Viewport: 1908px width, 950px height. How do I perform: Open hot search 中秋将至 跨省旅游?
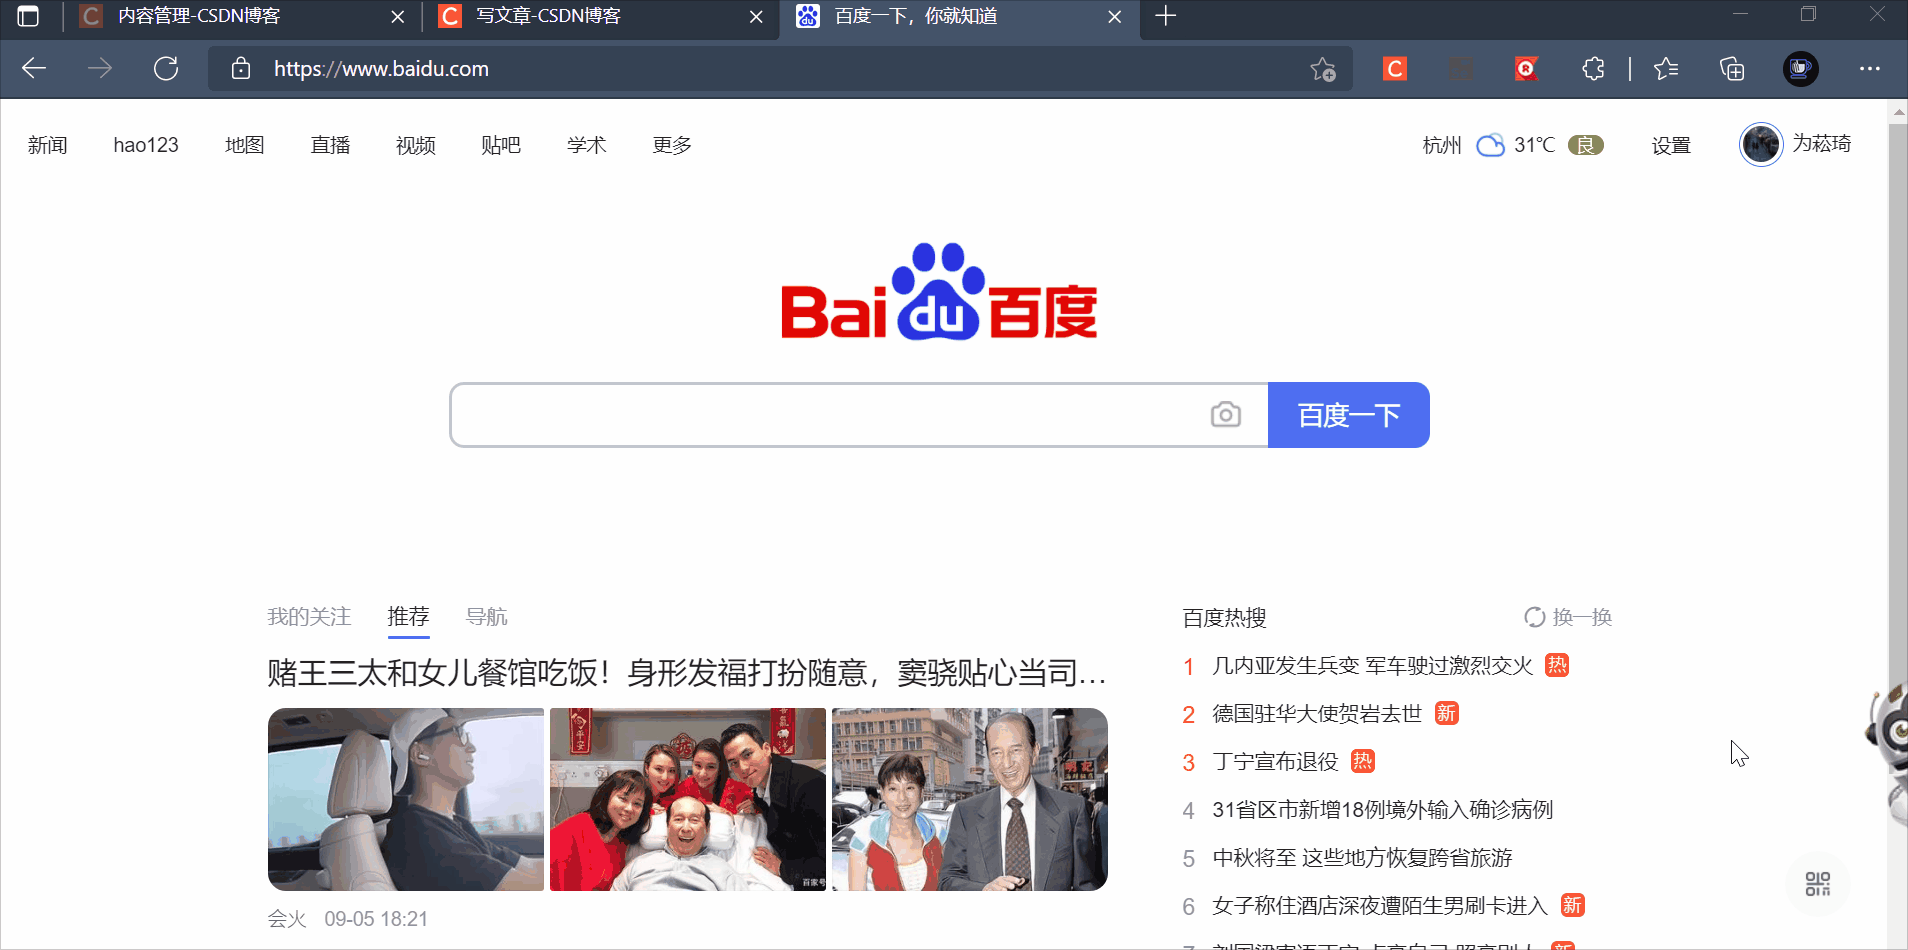point(1362,858)
